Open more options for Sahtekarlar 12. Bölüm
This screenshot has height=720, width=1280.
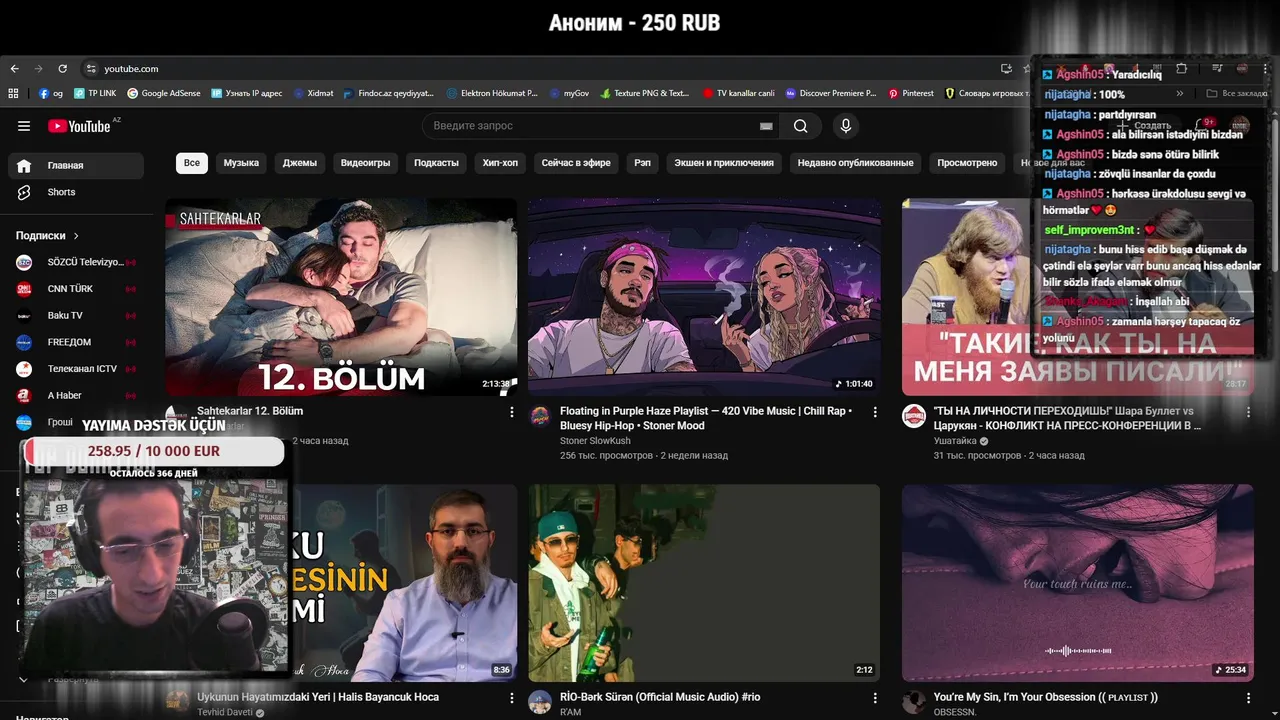point(512,412)
